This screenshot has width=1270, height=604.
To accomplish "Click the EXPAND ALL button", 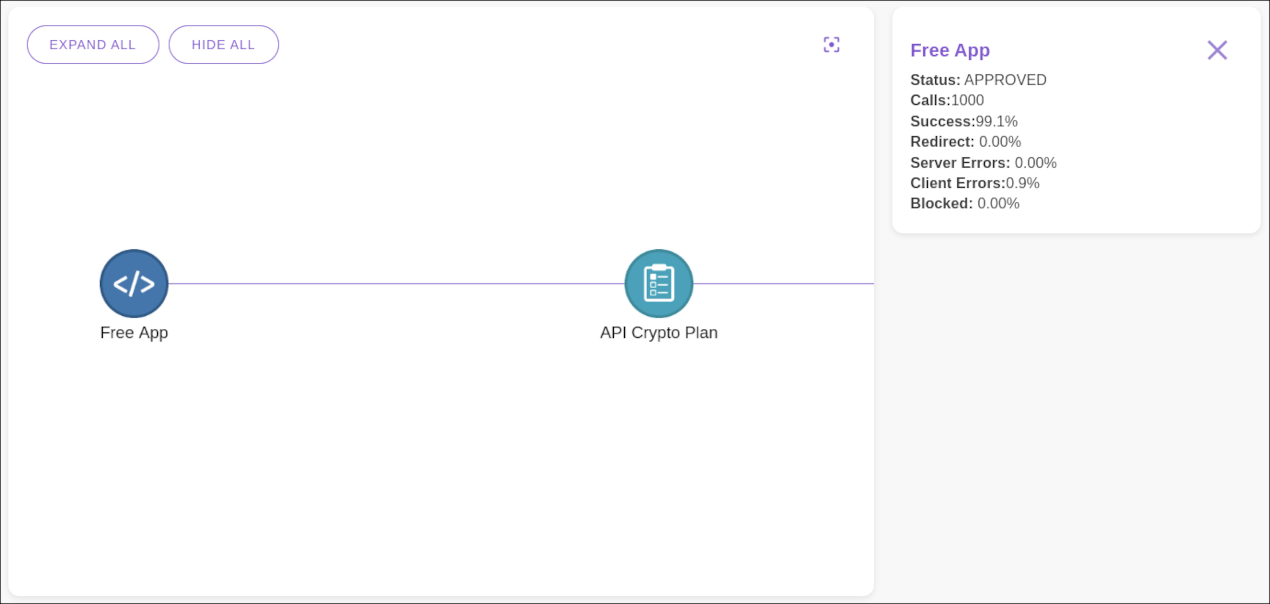I will coord(92,44).
